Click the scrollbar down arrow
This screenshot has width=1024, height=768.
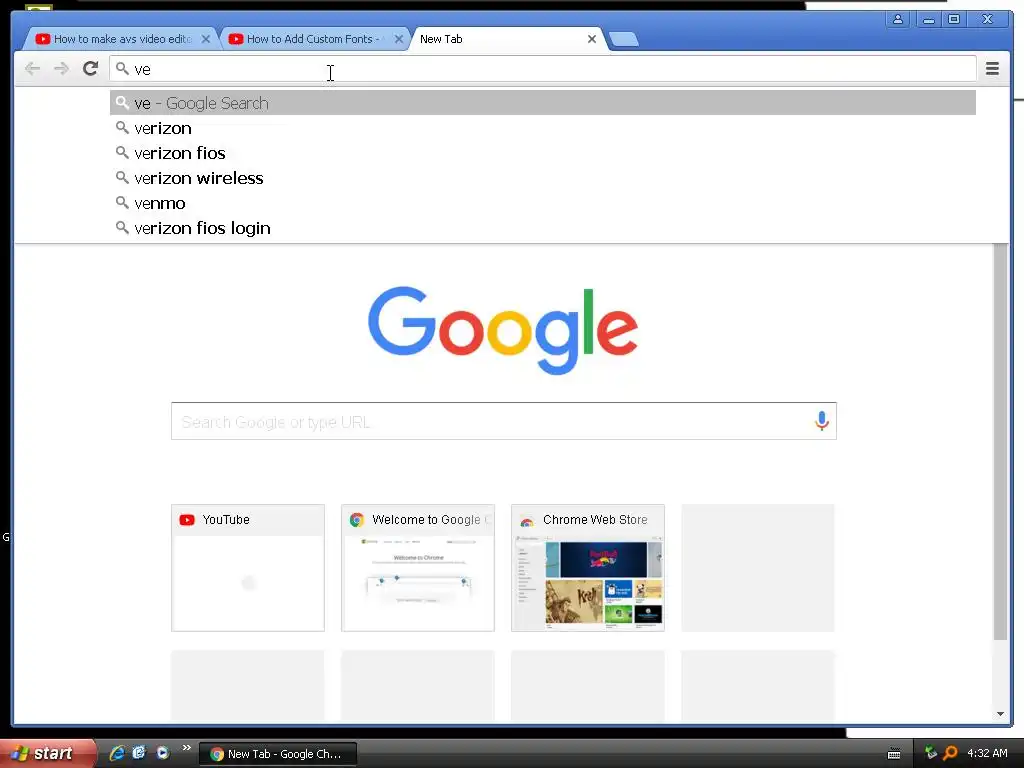click(x=1000, y=714)
